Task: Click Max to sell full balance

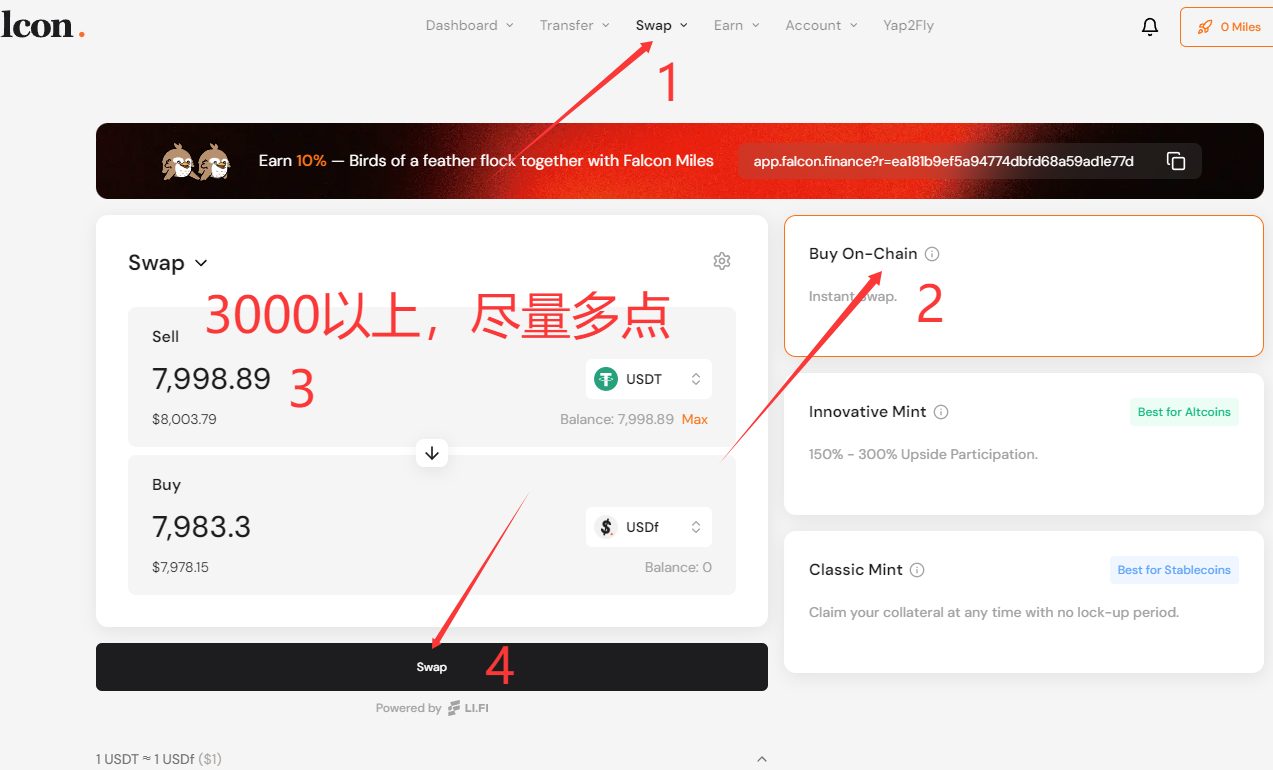Action: coord(695,420)
